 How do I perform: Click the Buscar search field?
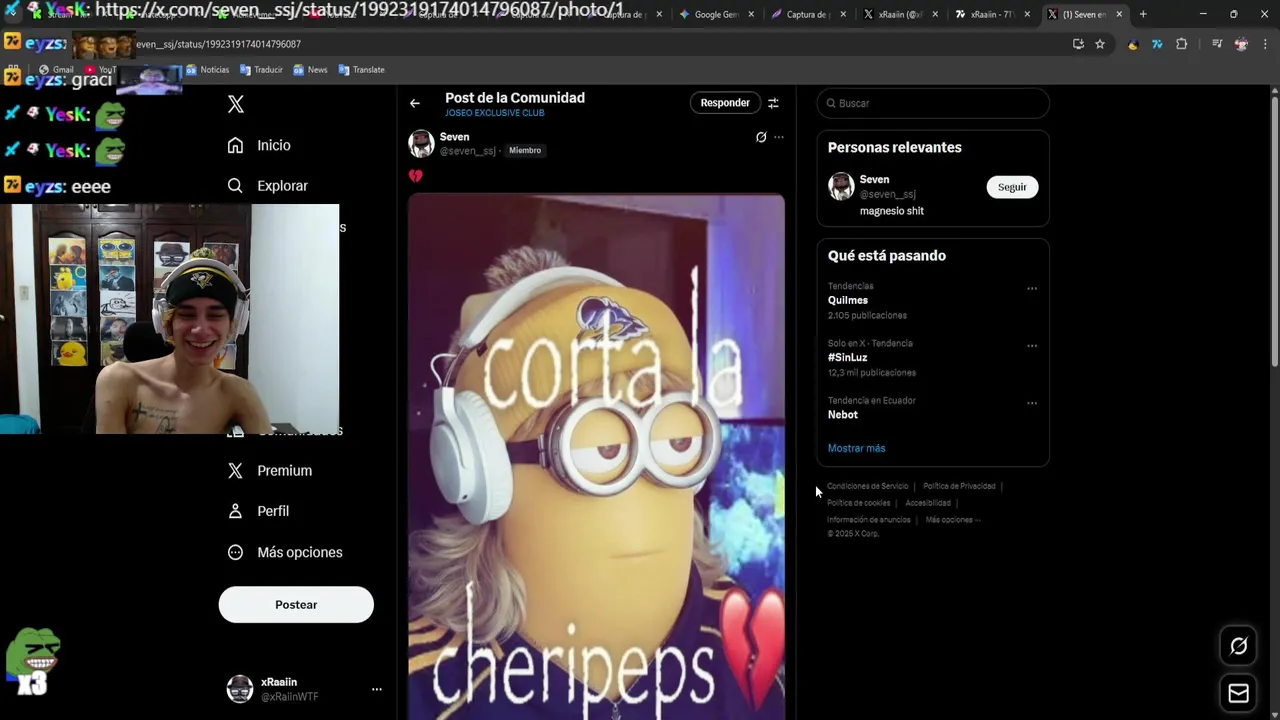(x=933, y=103)
